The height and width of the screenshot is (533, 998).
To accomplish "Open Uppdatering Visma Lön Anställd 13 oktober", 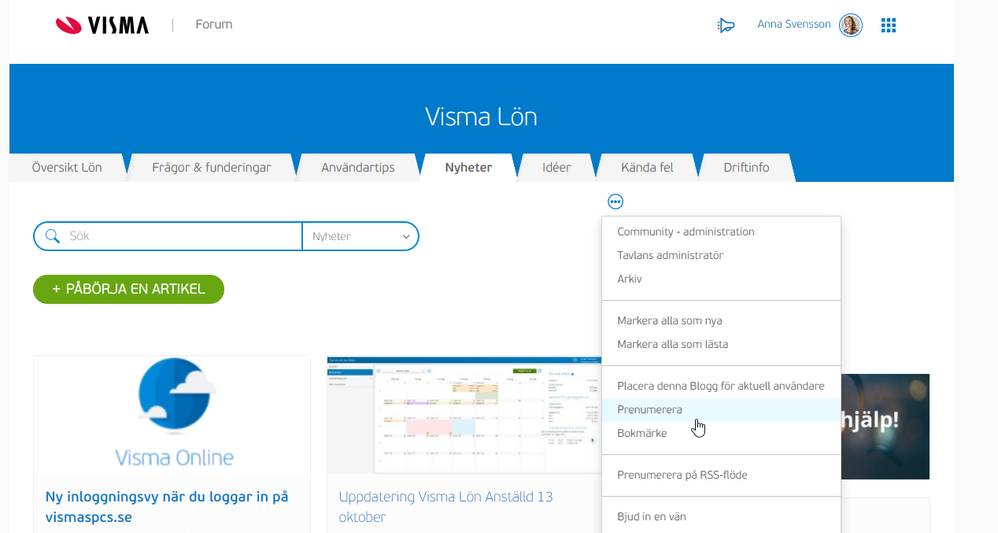I will (x=446, y=507).
